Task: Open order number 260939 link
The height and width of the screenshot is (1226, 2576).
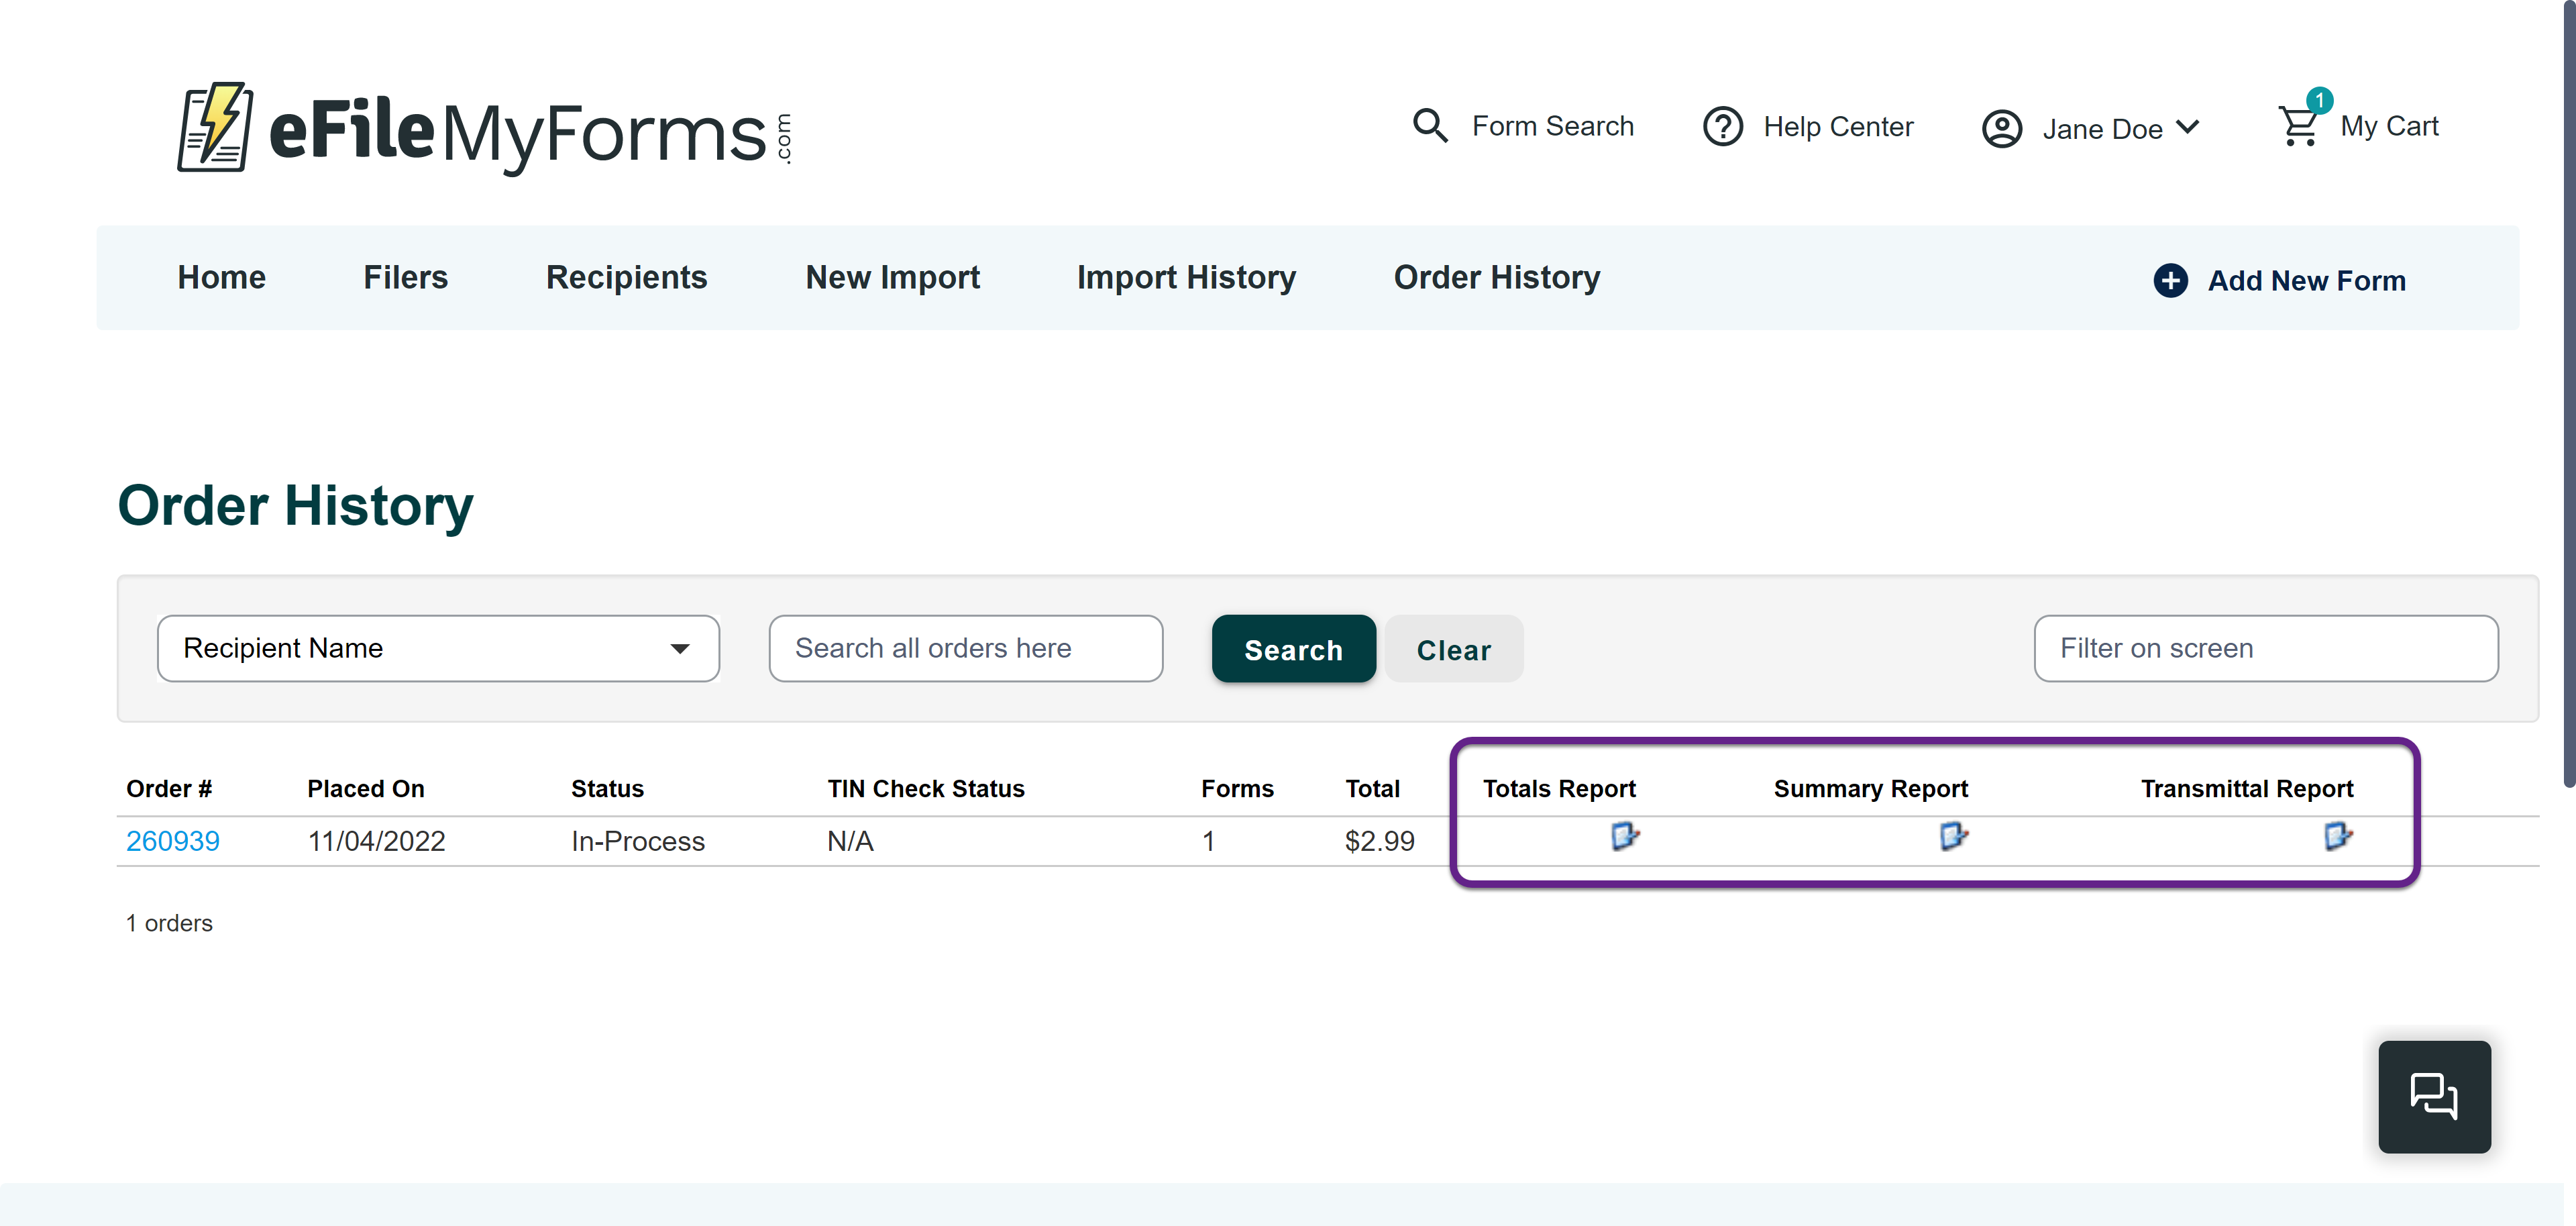Action: (172, 841)
